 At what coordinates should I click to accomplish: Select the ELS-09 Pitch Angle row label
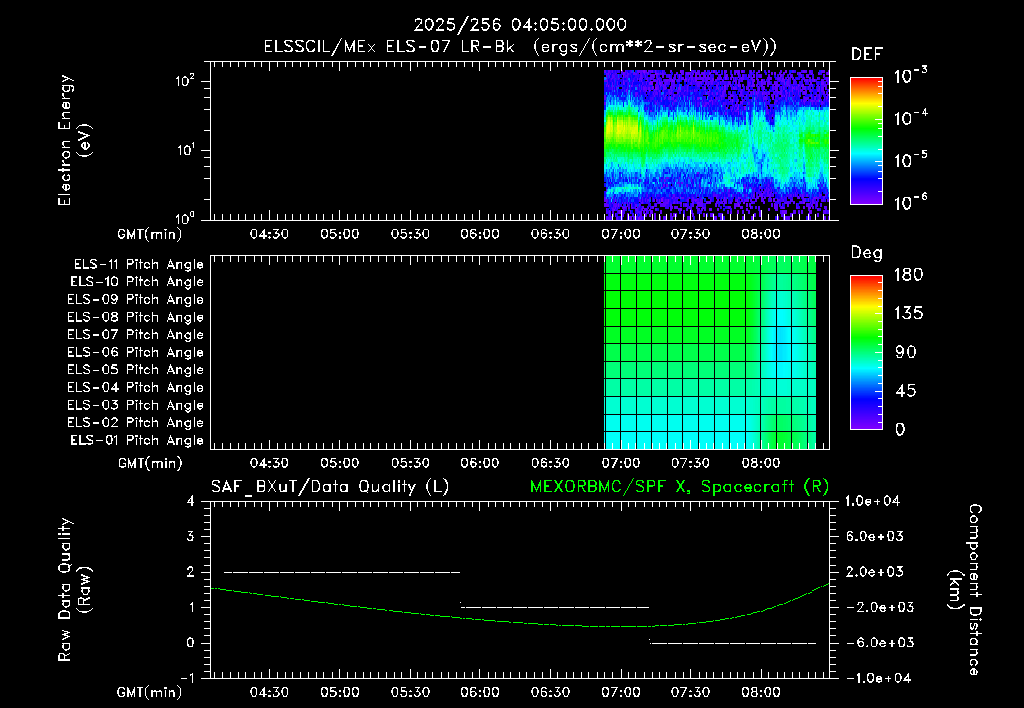[x=136, y=300]
